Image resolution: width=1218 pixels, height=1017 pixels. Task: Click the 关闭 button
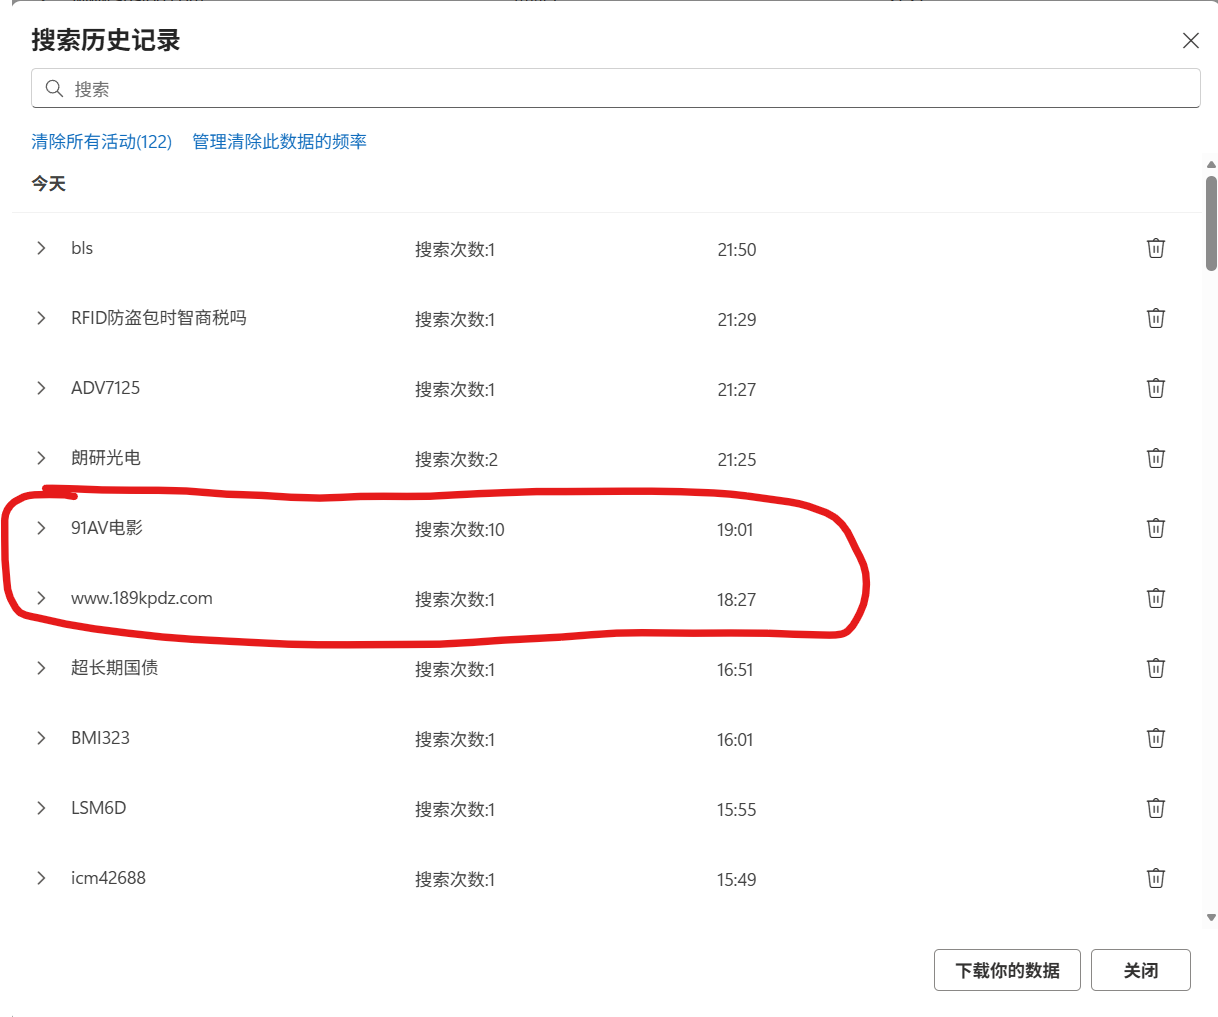pos(1141,970)
